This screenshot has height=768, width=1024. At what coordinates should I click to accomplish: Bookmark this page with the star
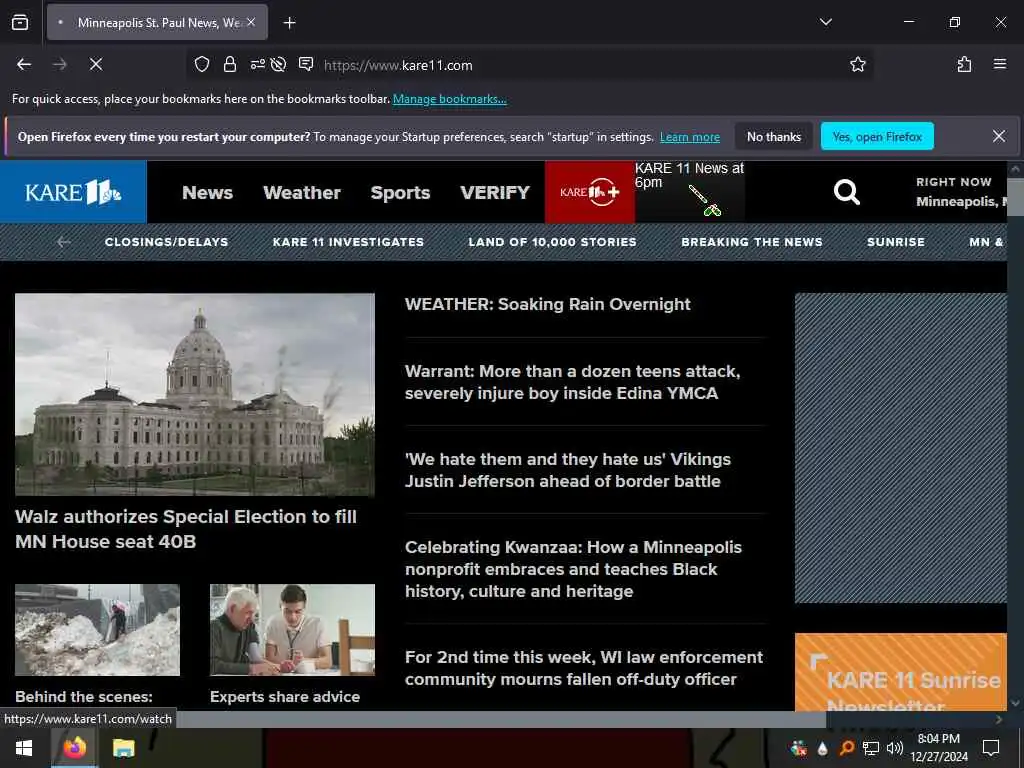(x=857, y=64)
